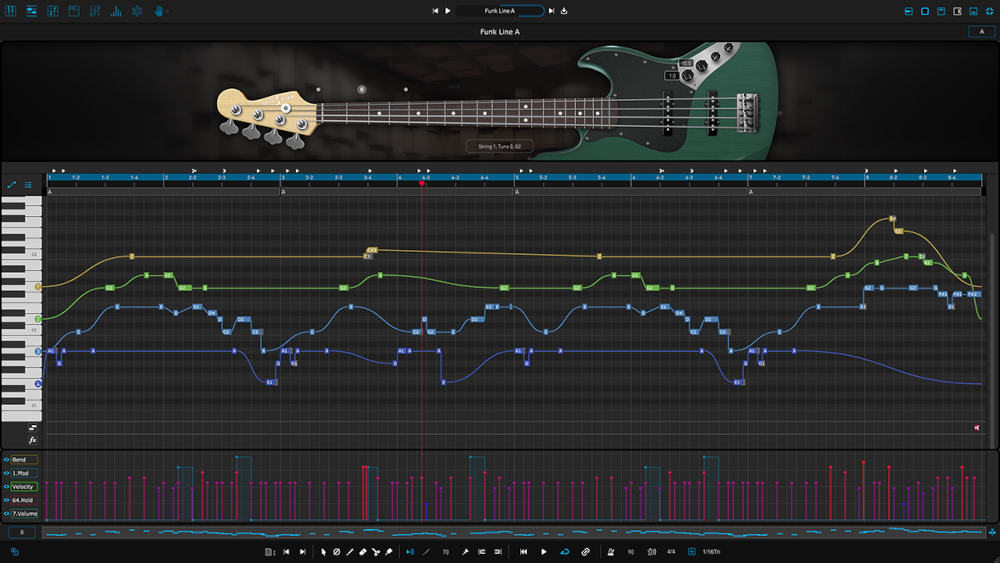The image size is (1000, 563).
Task: Click the magenta marker icon at right edge
Action: 976,428
